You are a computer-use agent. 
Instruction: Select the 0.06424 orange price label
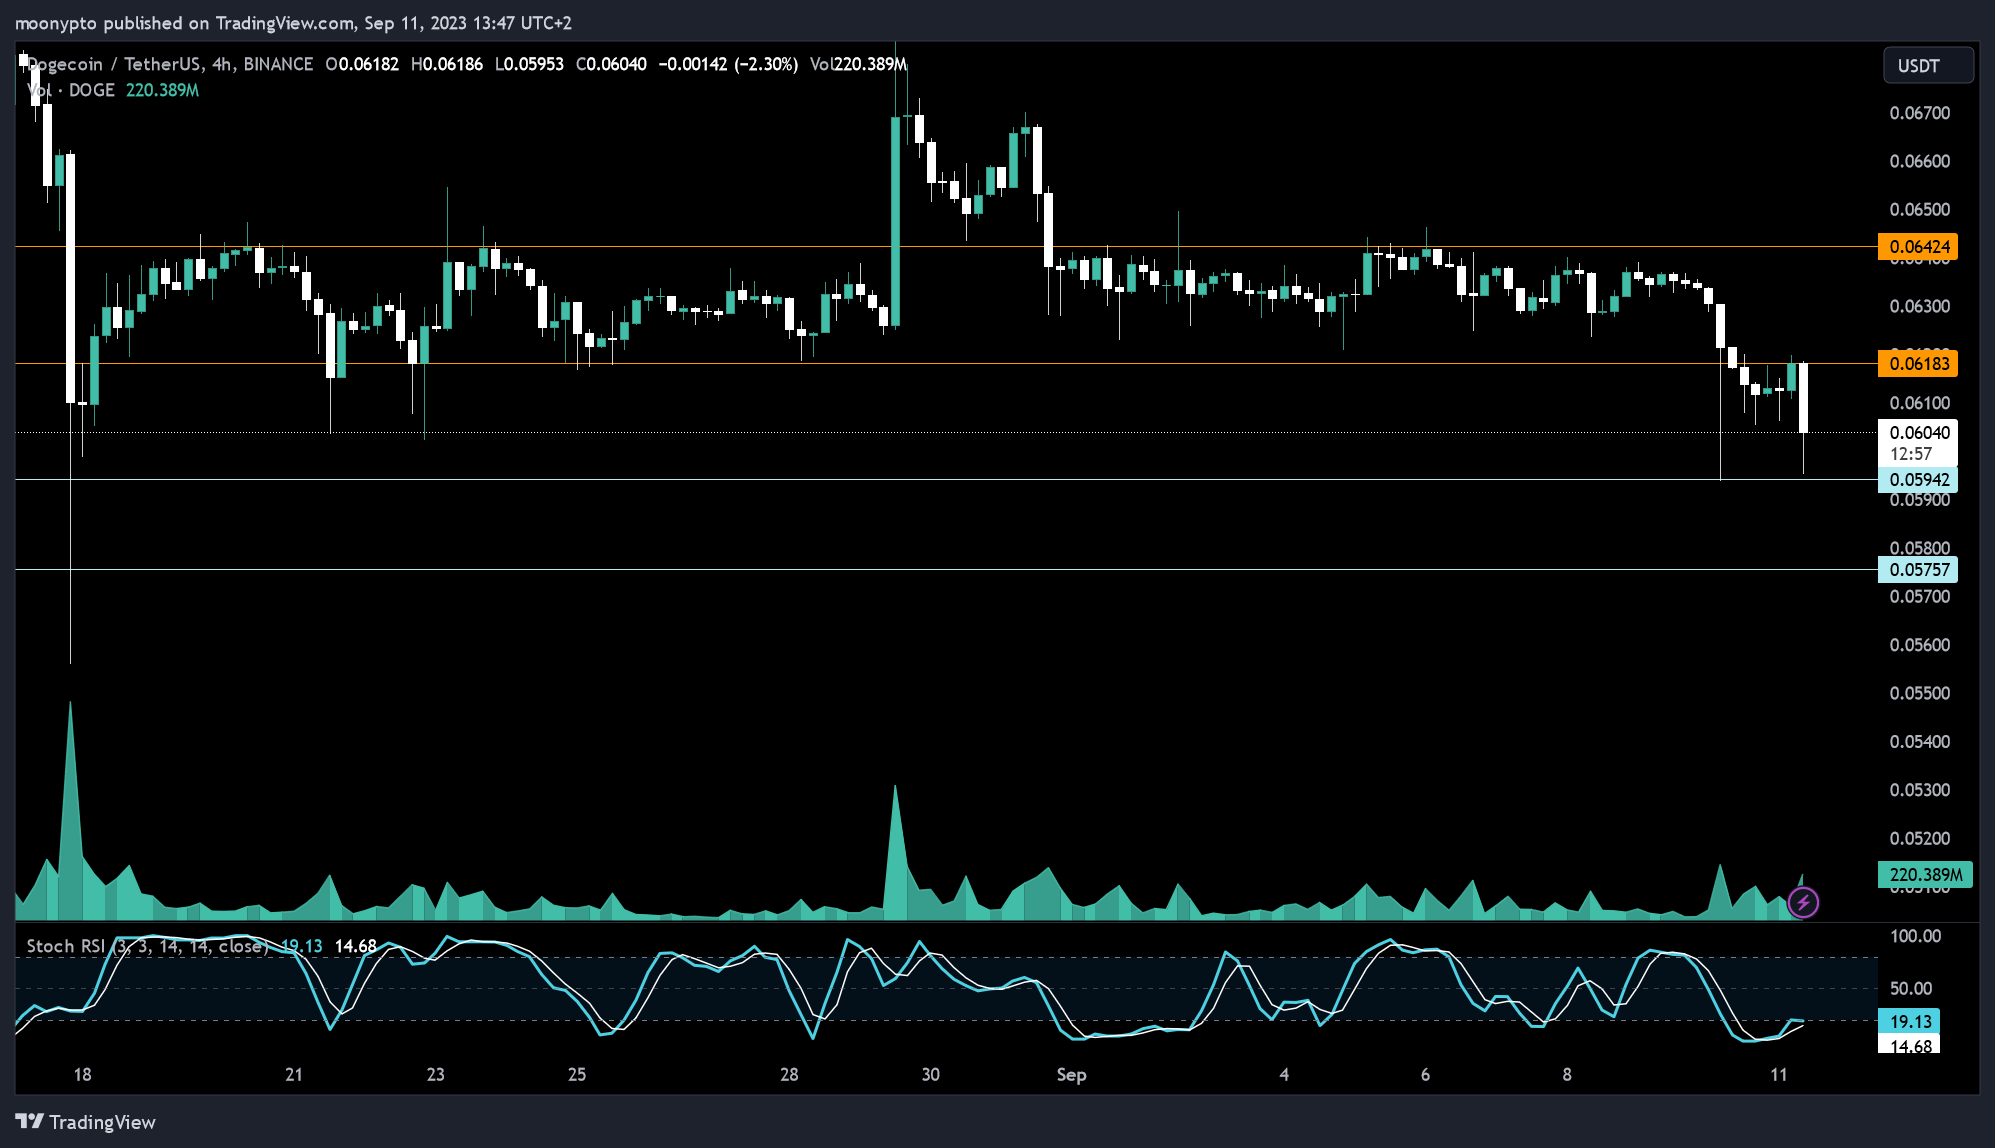point(1918,247)
